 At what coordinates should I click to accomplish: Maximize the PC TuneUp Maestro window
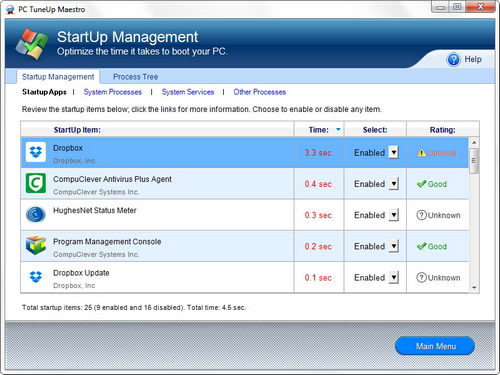pos(458,7)
